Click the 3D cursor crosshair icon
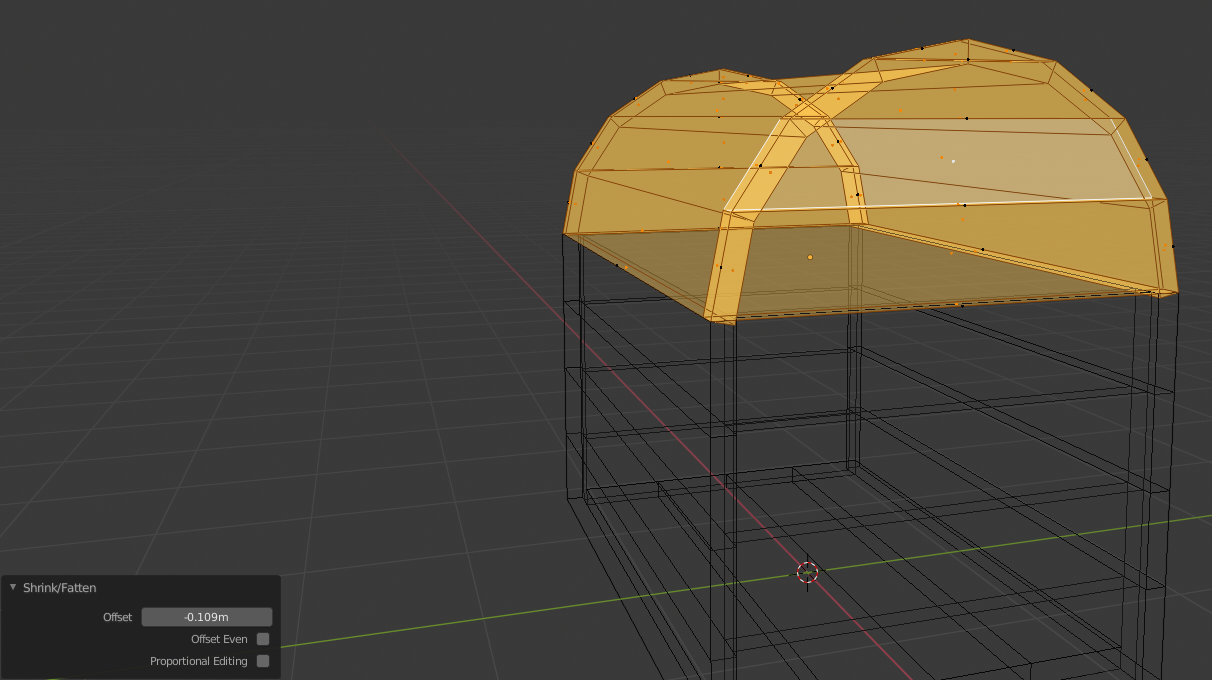 808,572
